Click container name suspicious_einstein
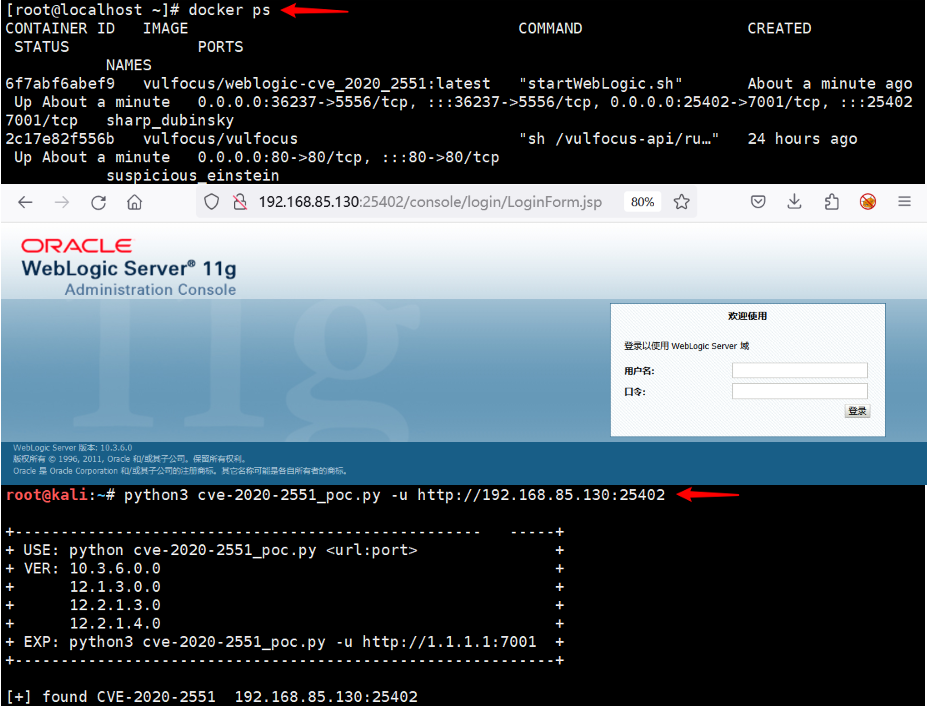The width and height of the screenshot is (927, 706). coord(193,176)
